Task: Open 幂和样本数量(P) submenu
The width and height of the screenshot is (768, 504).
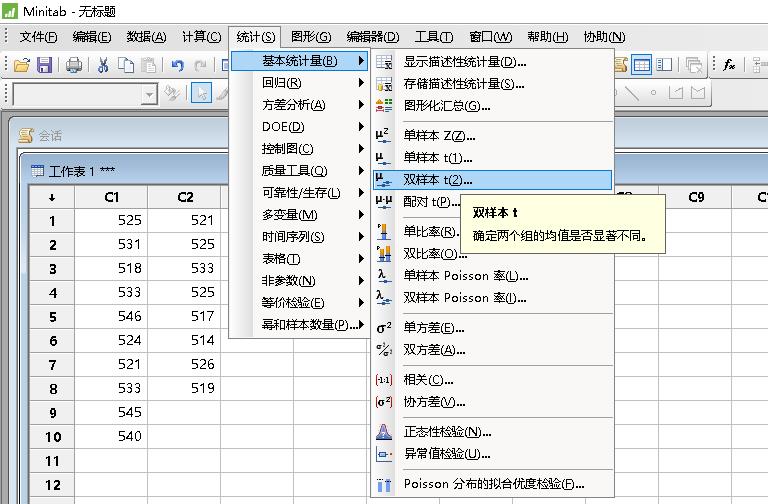Action: coord(299,325)
